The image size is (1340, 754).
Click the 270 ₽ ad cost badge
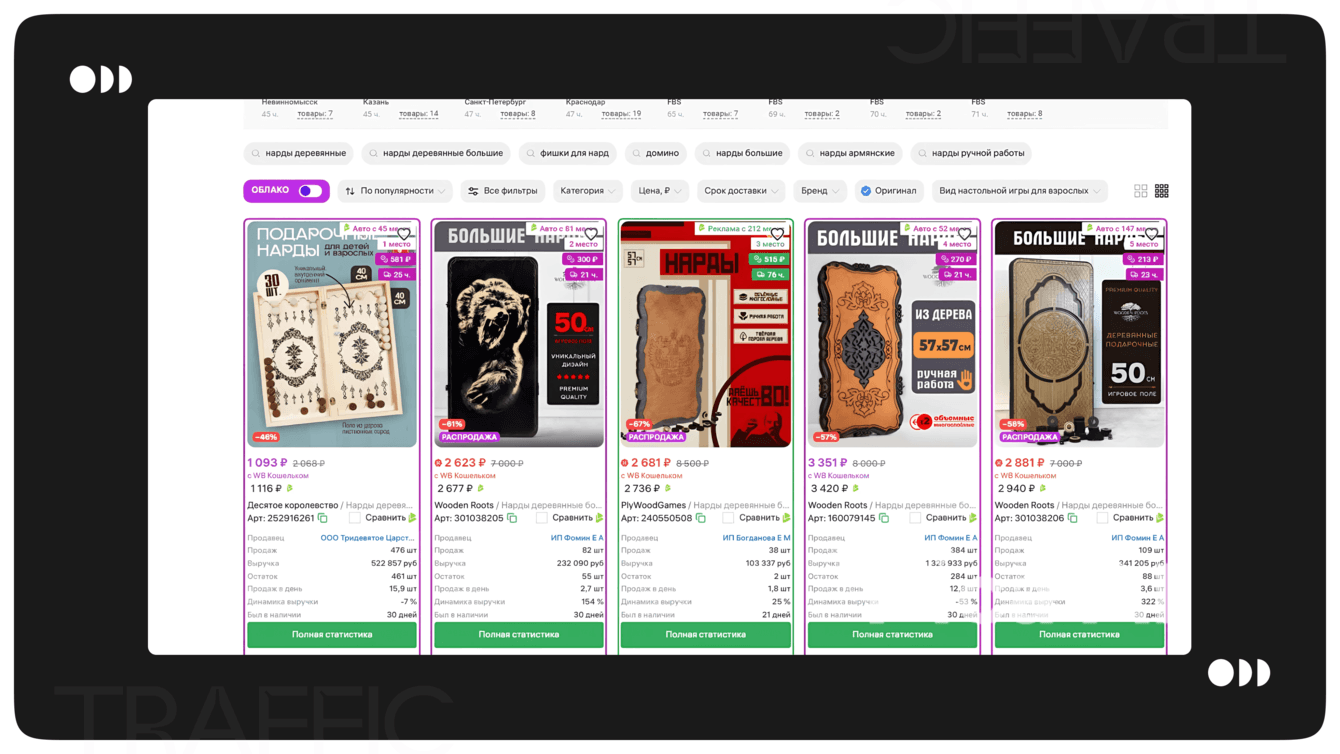955,259
